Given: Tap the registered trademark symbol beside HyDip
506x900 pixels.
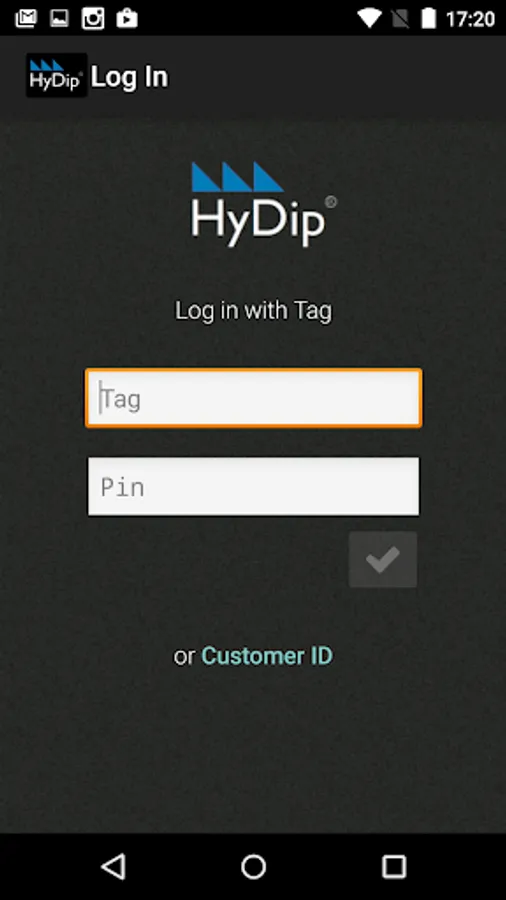Looking at the screenshot, I should (x=331, y=202).
